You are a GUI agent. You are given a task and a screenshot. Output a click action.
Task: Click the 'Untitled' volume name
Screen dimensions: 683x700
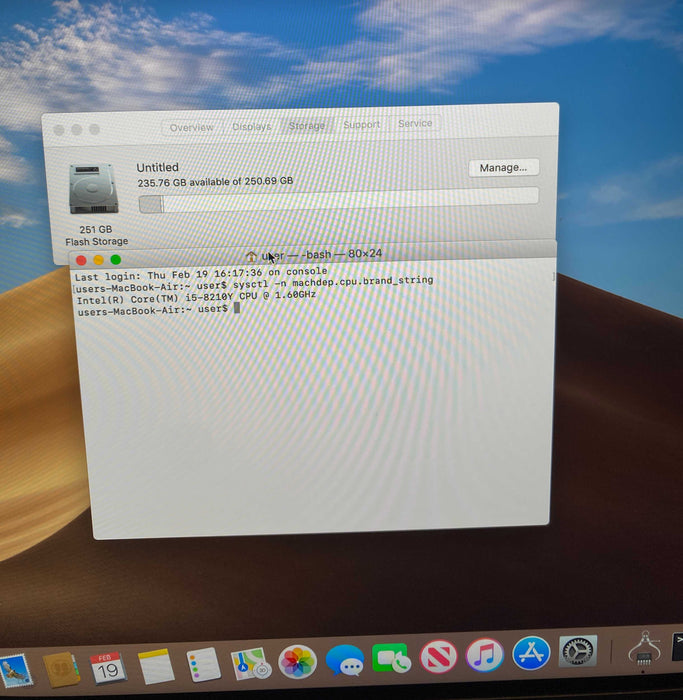click(158, 167)
